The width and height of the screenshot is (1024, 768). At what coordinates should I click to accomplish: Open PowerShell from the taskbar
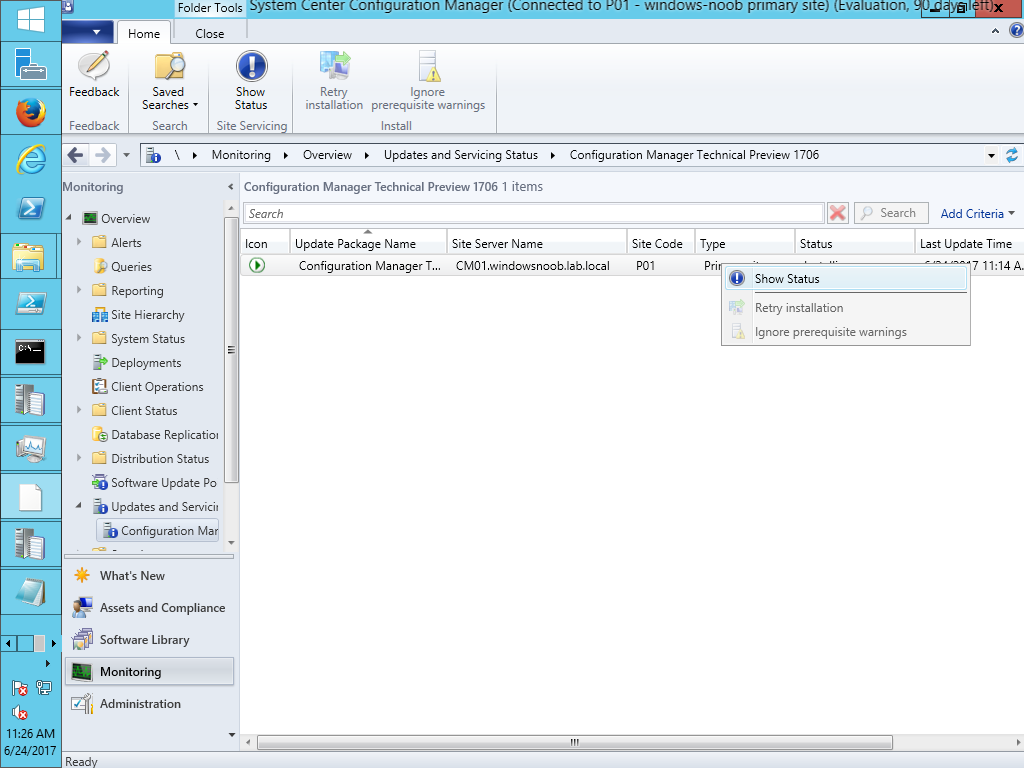pyautogui.click(x=31, y=208)
